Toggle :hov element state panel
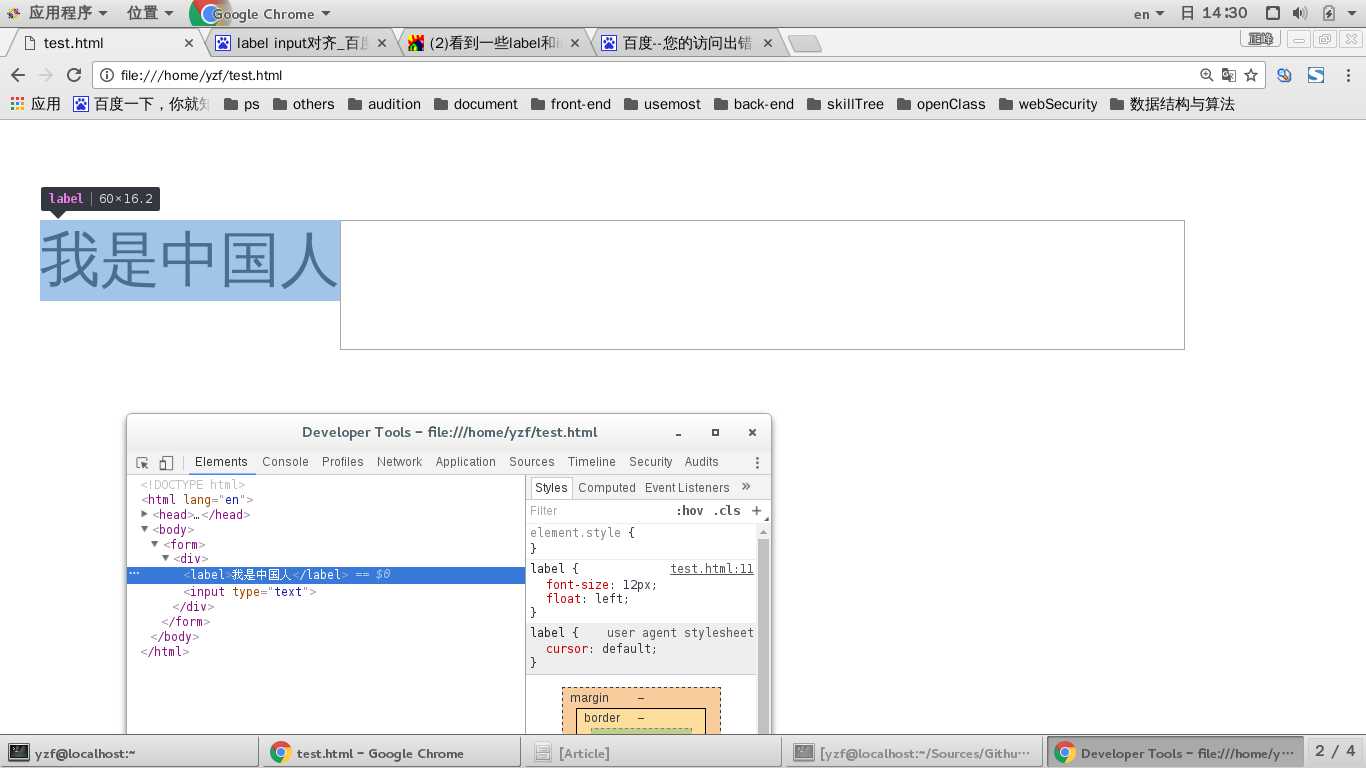The height and width of the screenshot is (768, 1366). [x=690, y=510]
